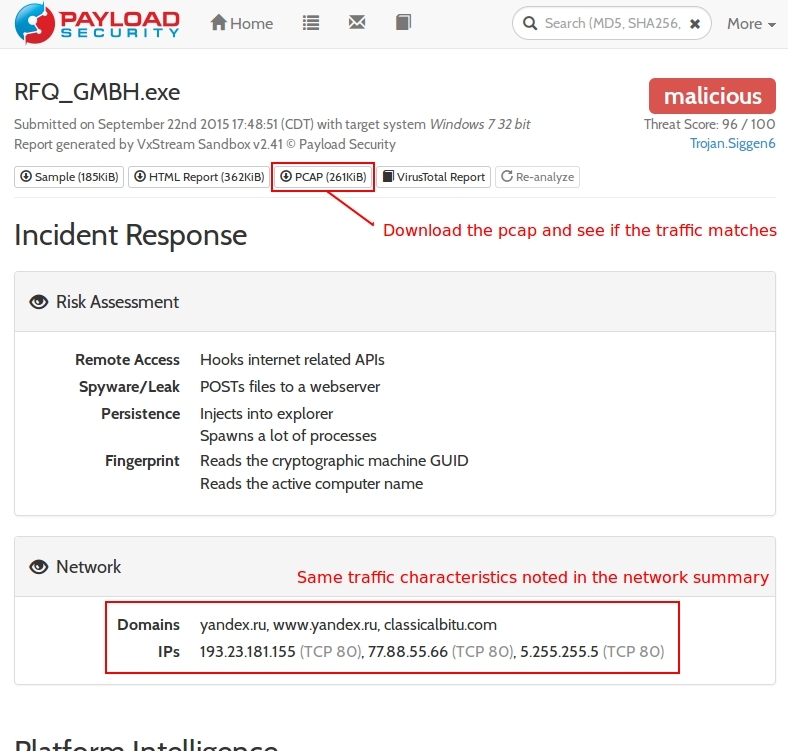Download the HTML Report (362KiB)
Viewport: 788px width, 751px height.
click(x=199, y=177)
